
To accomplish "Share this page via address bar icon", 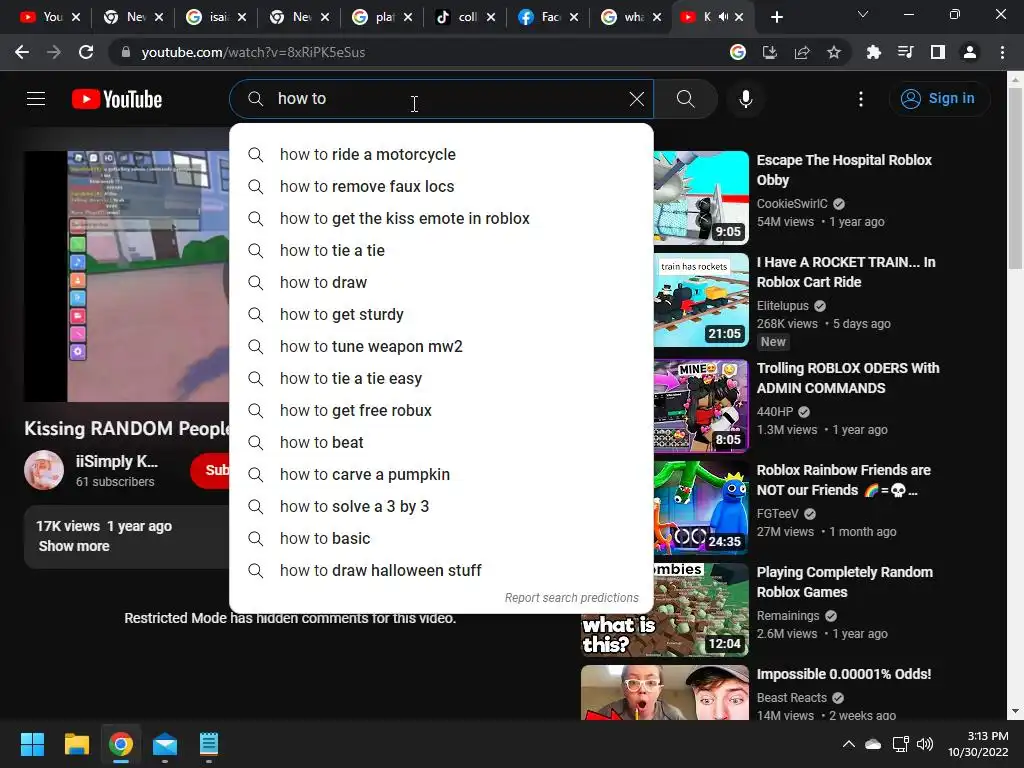I will coord(802,52).
